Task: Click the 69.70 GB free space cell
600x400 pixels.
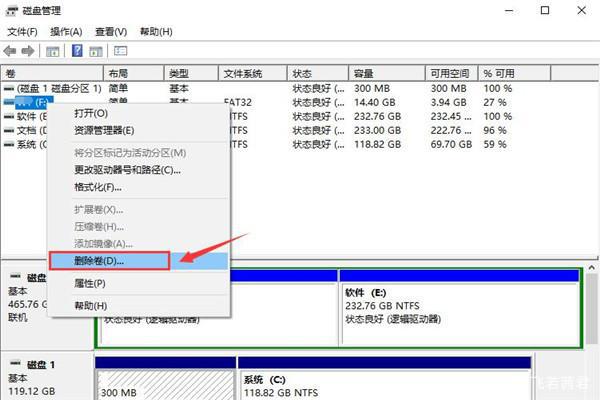Action: pos(451,145)
